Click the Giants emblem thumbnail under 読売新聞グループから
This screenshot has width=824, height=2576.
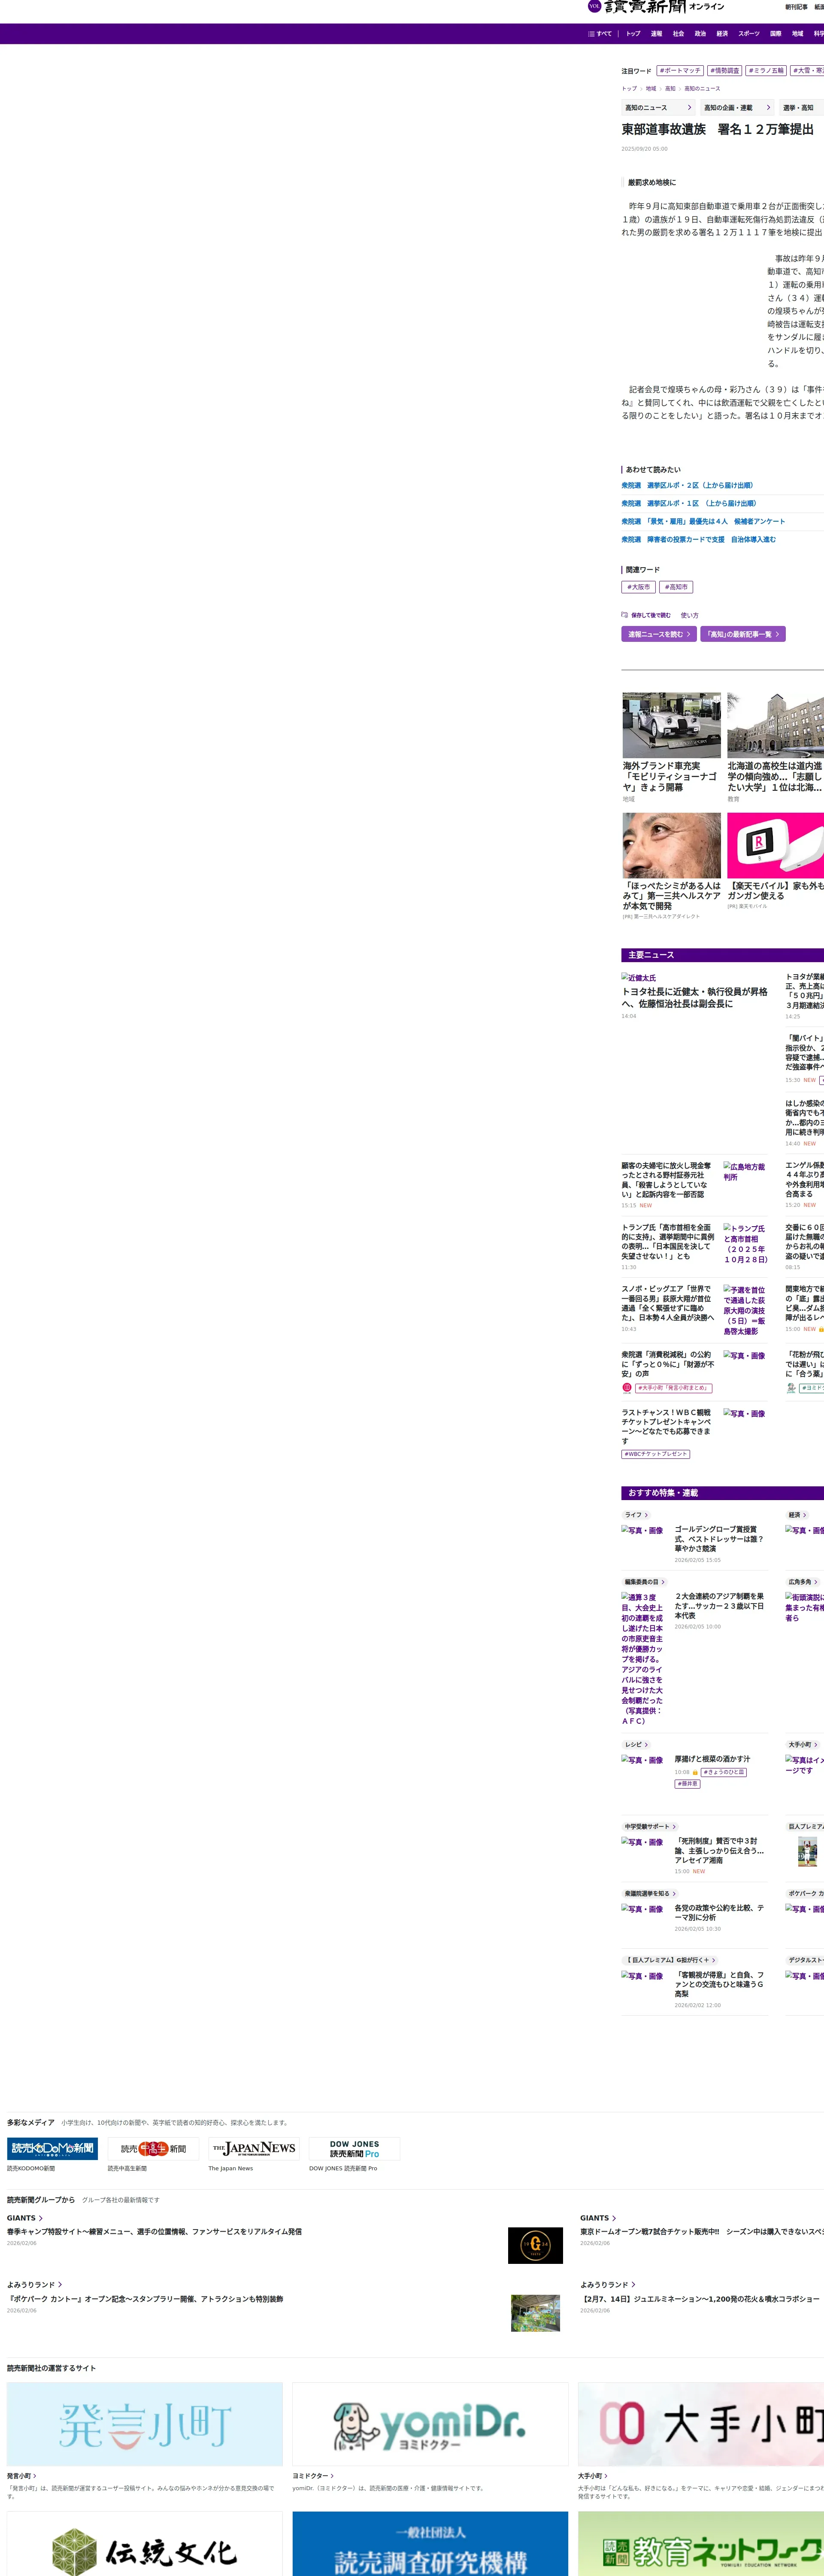(535, 2245)
